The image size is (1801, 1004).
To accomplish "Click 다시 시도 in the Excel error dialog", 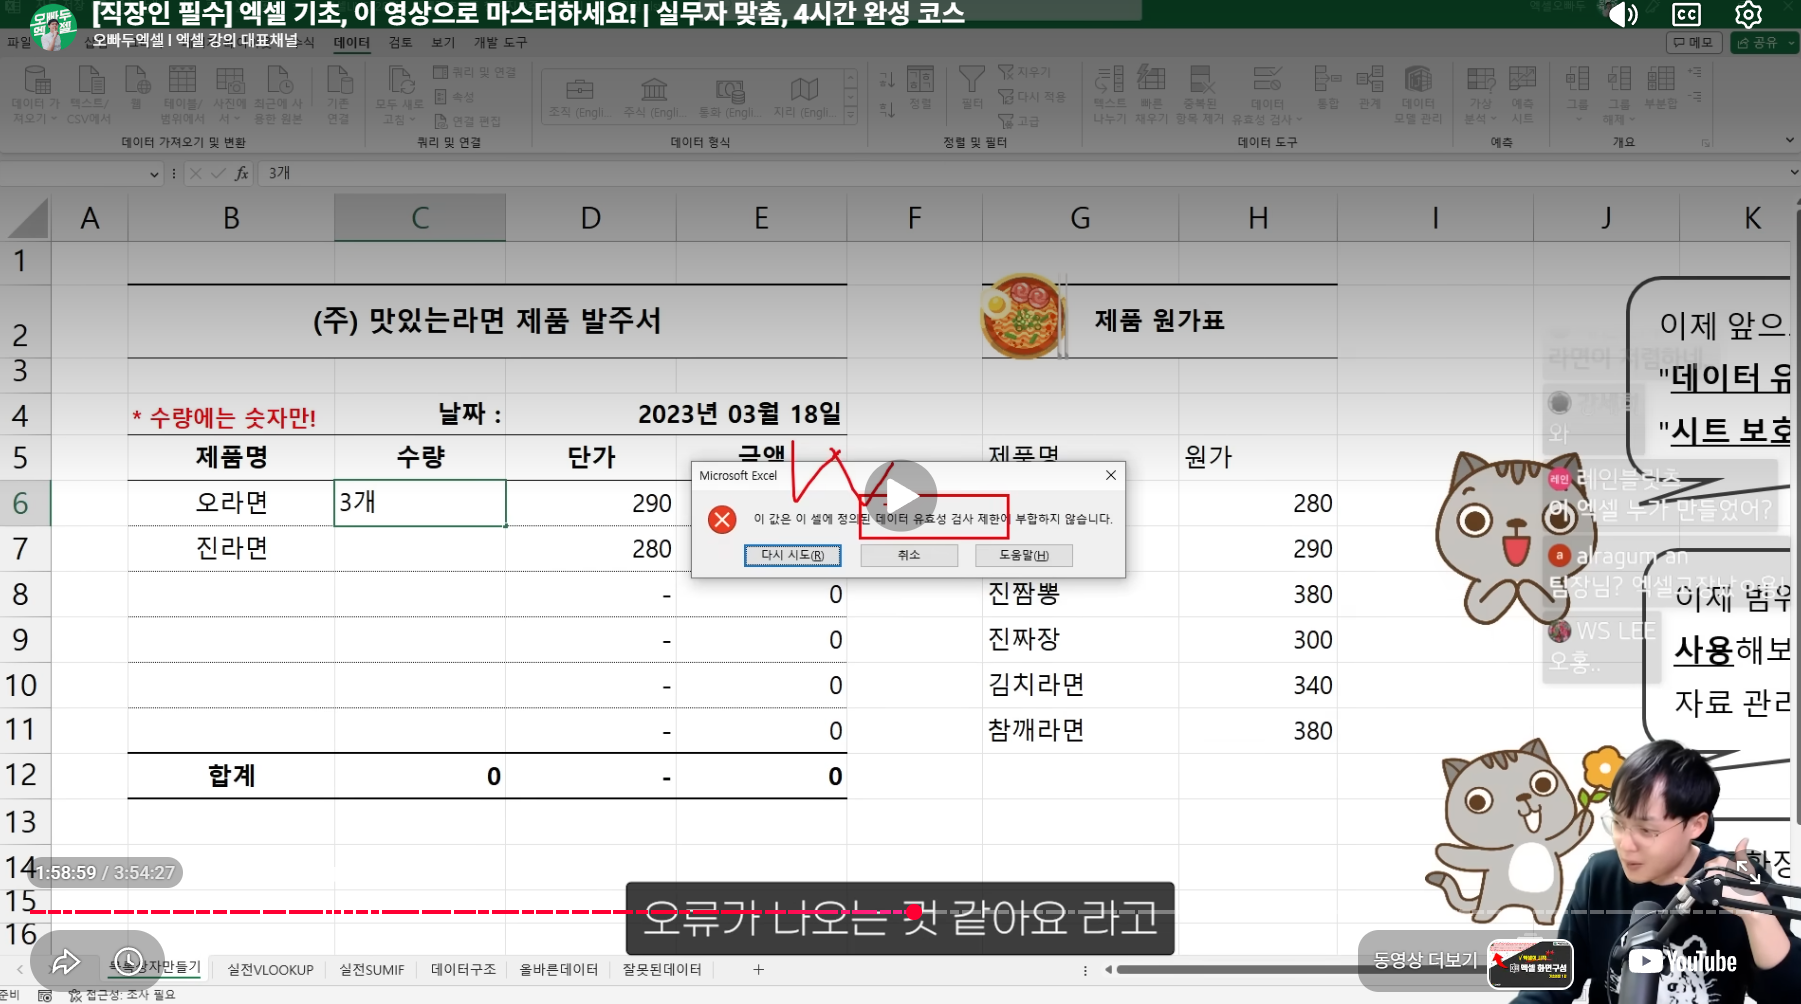I will 792,555.
